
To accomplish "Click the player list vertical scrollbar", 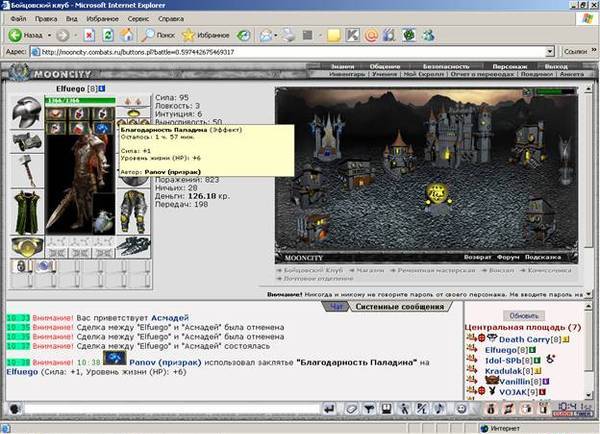I will [x=590, y=350].
